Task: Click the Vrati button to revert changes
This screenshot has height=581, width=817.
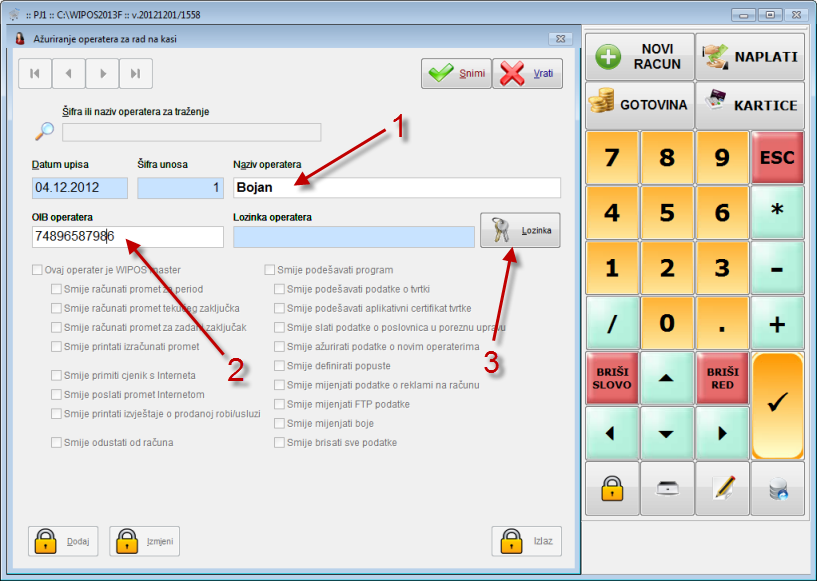Action: coord(527,73)
